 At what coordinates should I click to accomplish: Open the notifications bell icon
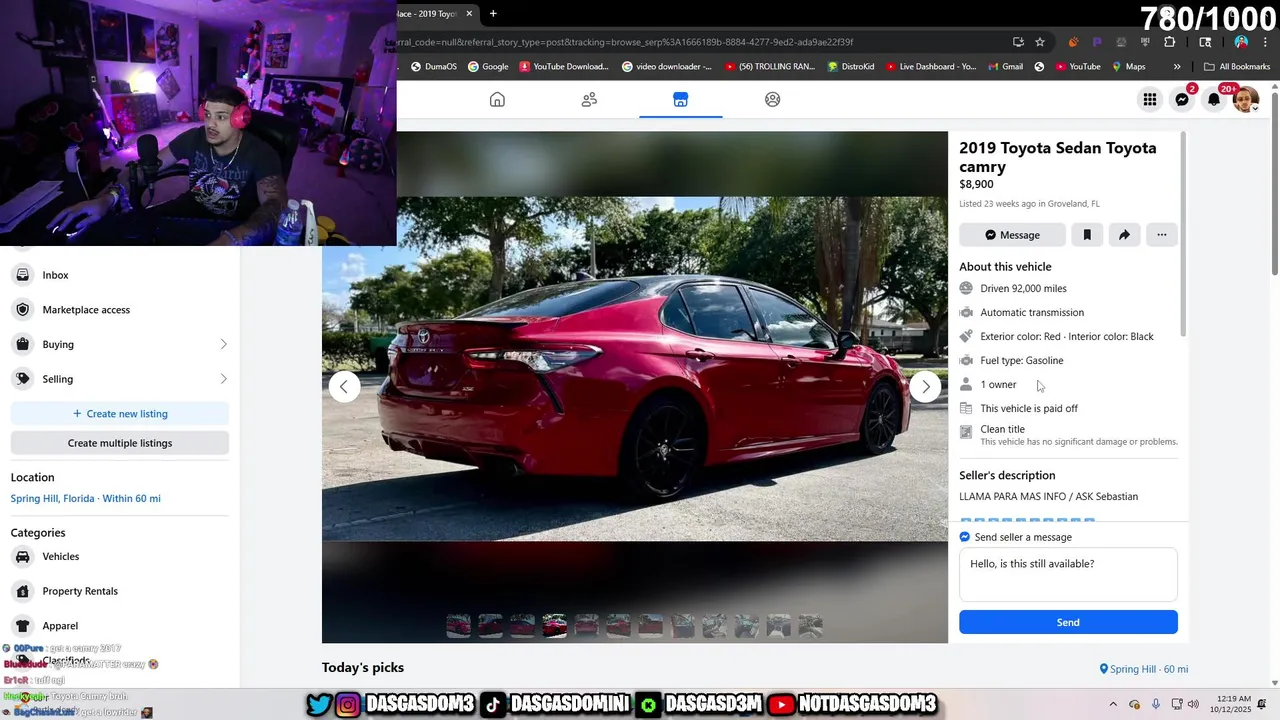click(x=1214, y=99)
